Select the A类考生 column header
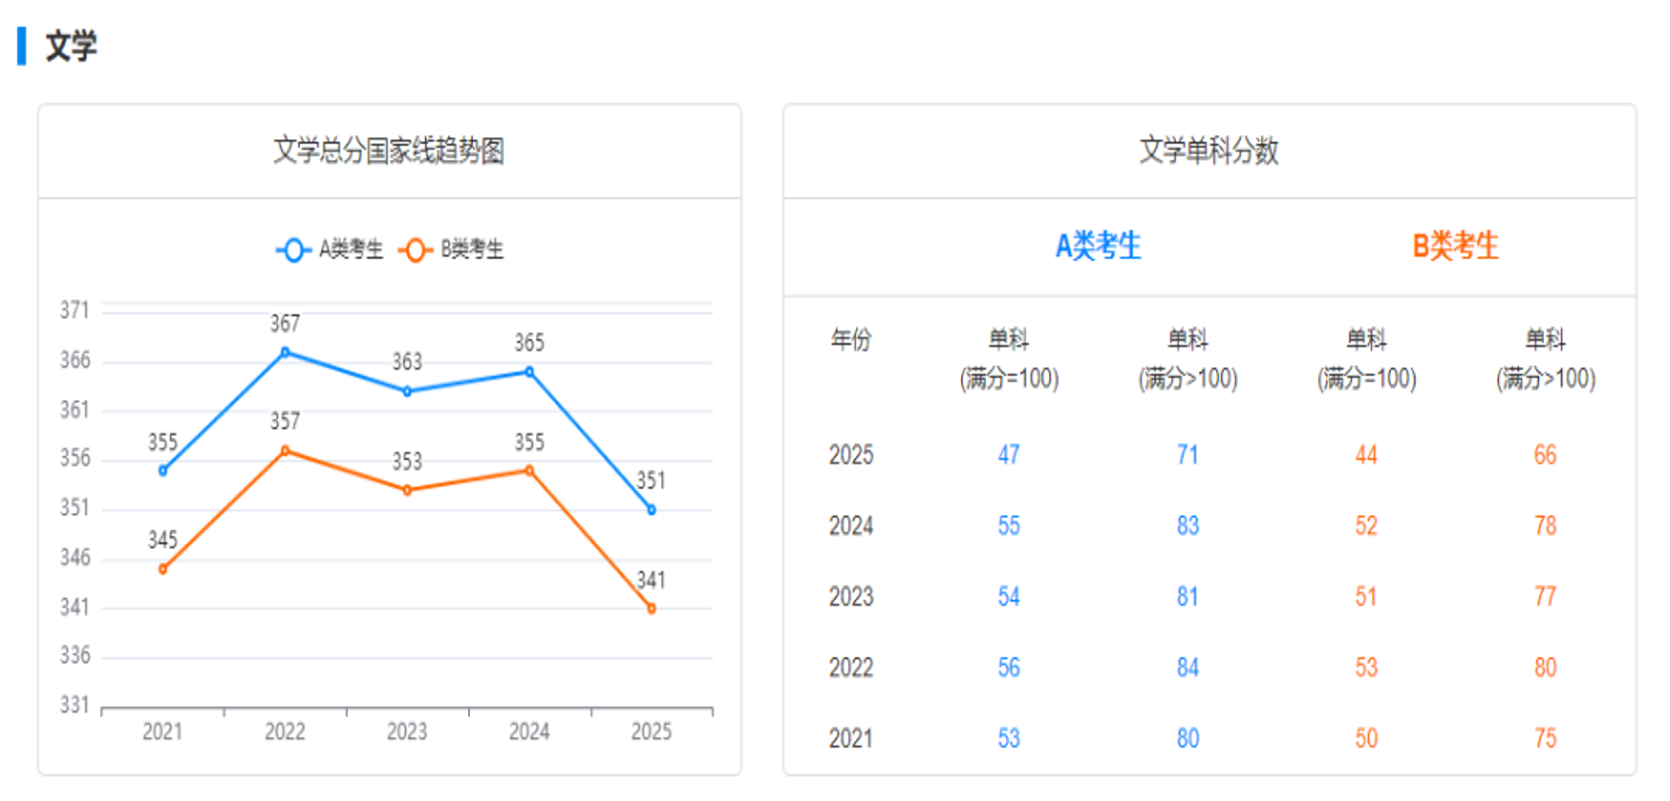 tap(1098, 246)
